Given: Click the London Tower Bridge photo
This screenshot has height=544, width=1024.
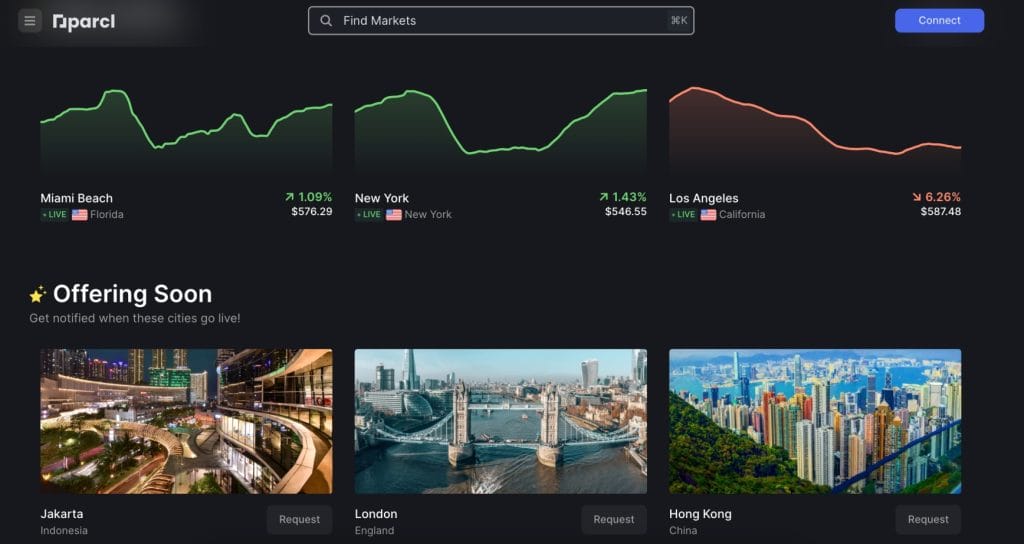Looking at the screenshot, I should [500, 421].
